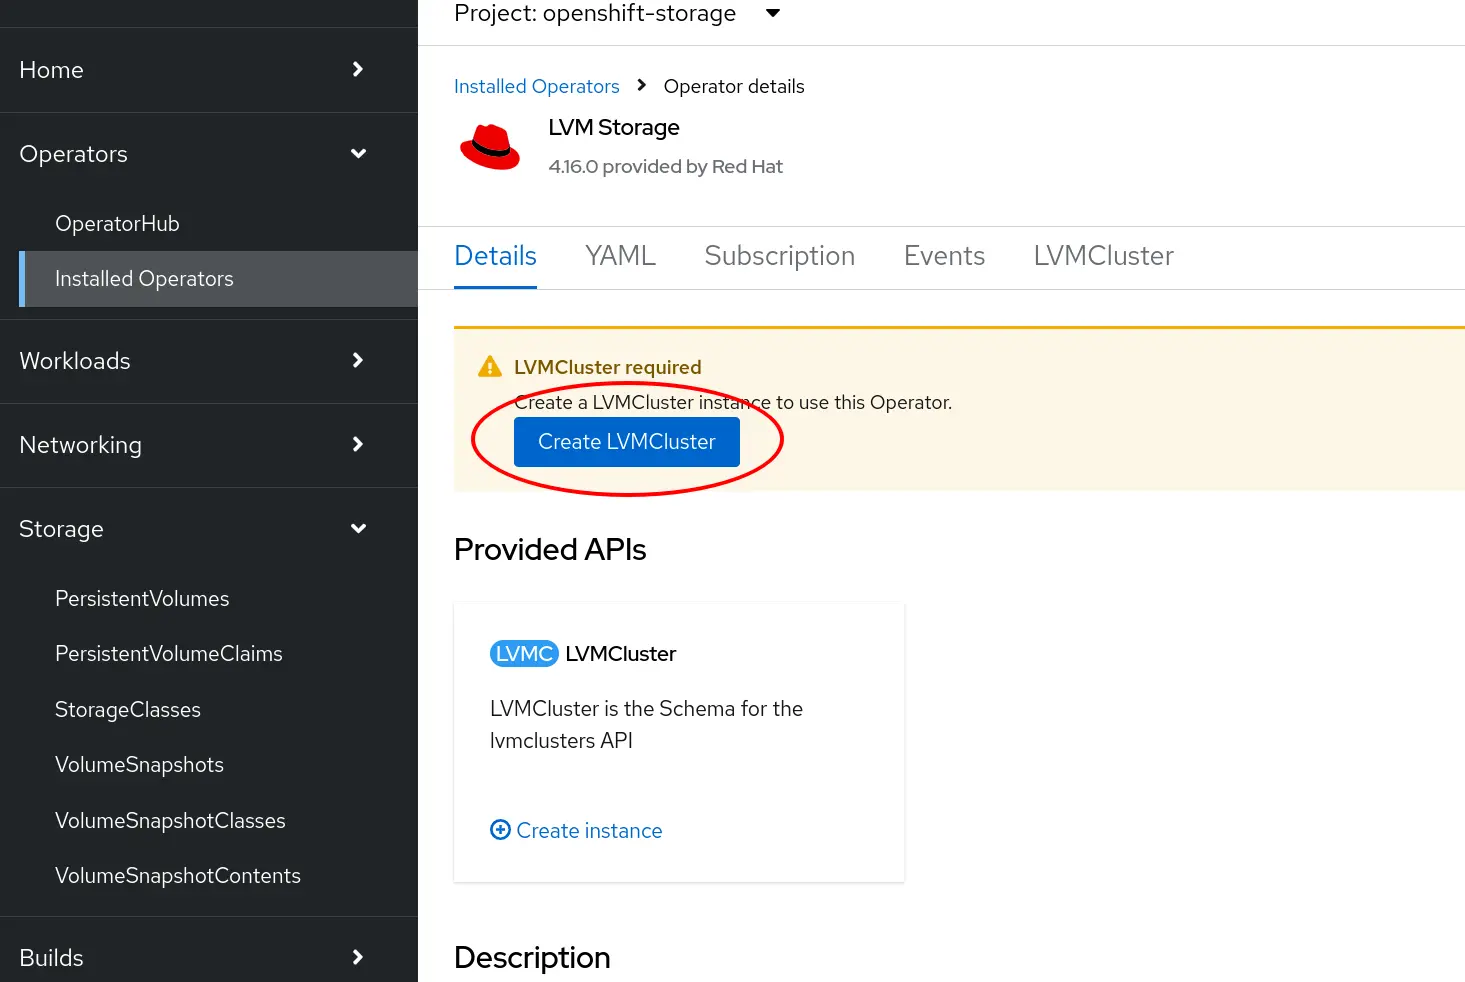Follow the Installed Operators breadcrumb link

click(x=537, y=86)
